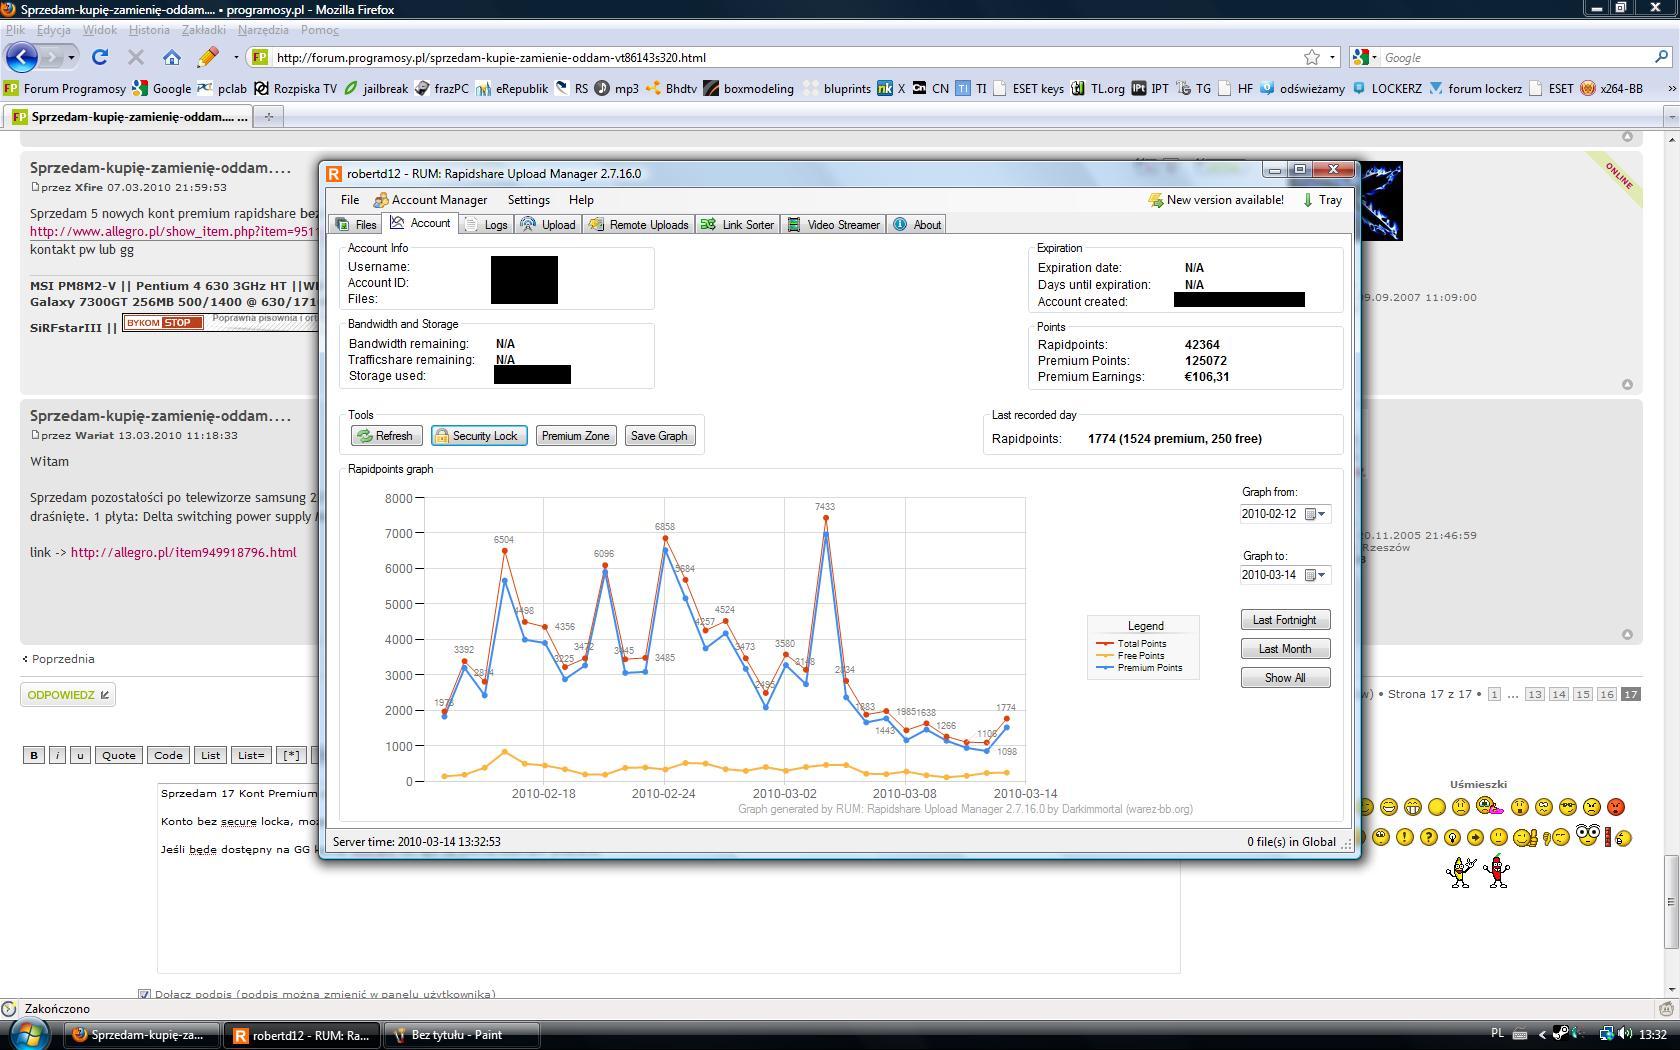Viewport: 1680px width, 1050px height.
Task: Open Premium Zone
Action: (x=575, y=436)
